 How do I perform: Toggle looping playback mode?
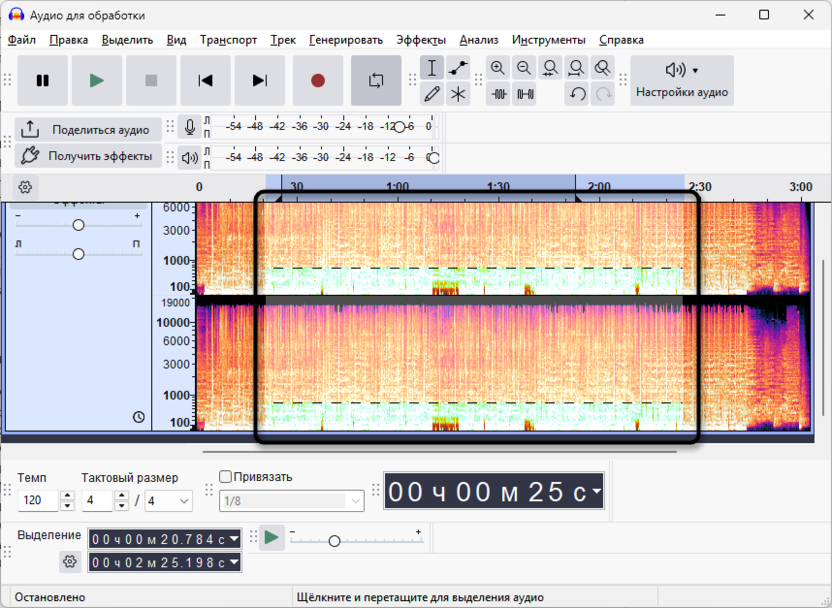pyautogui.click(x=376, y=80)
